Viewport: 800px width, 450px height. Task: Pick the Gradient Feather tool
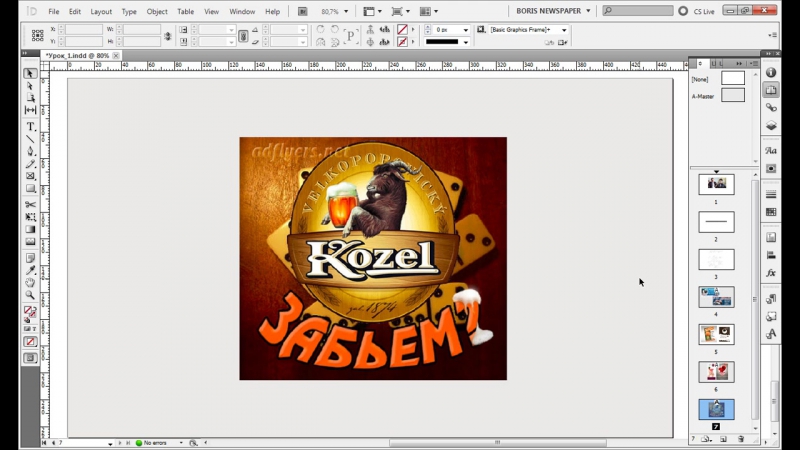(x=30, y=241)
